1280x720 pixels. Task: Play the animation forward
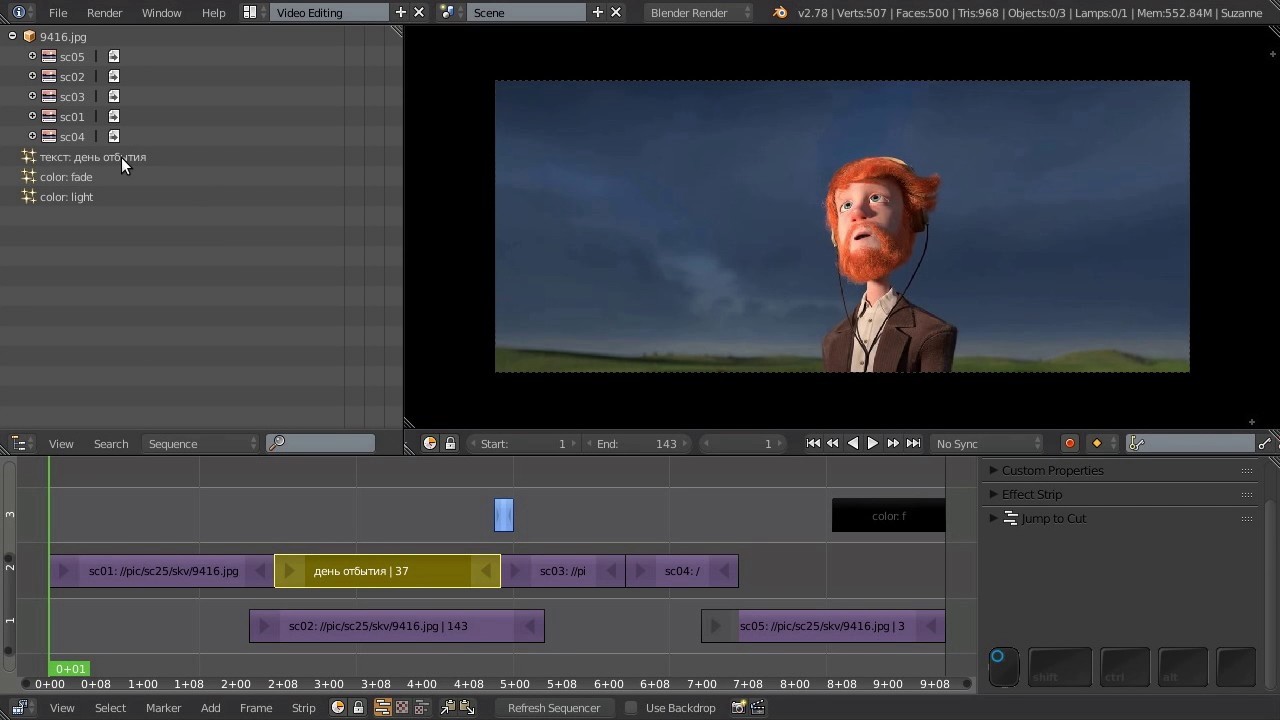point(872,444)
